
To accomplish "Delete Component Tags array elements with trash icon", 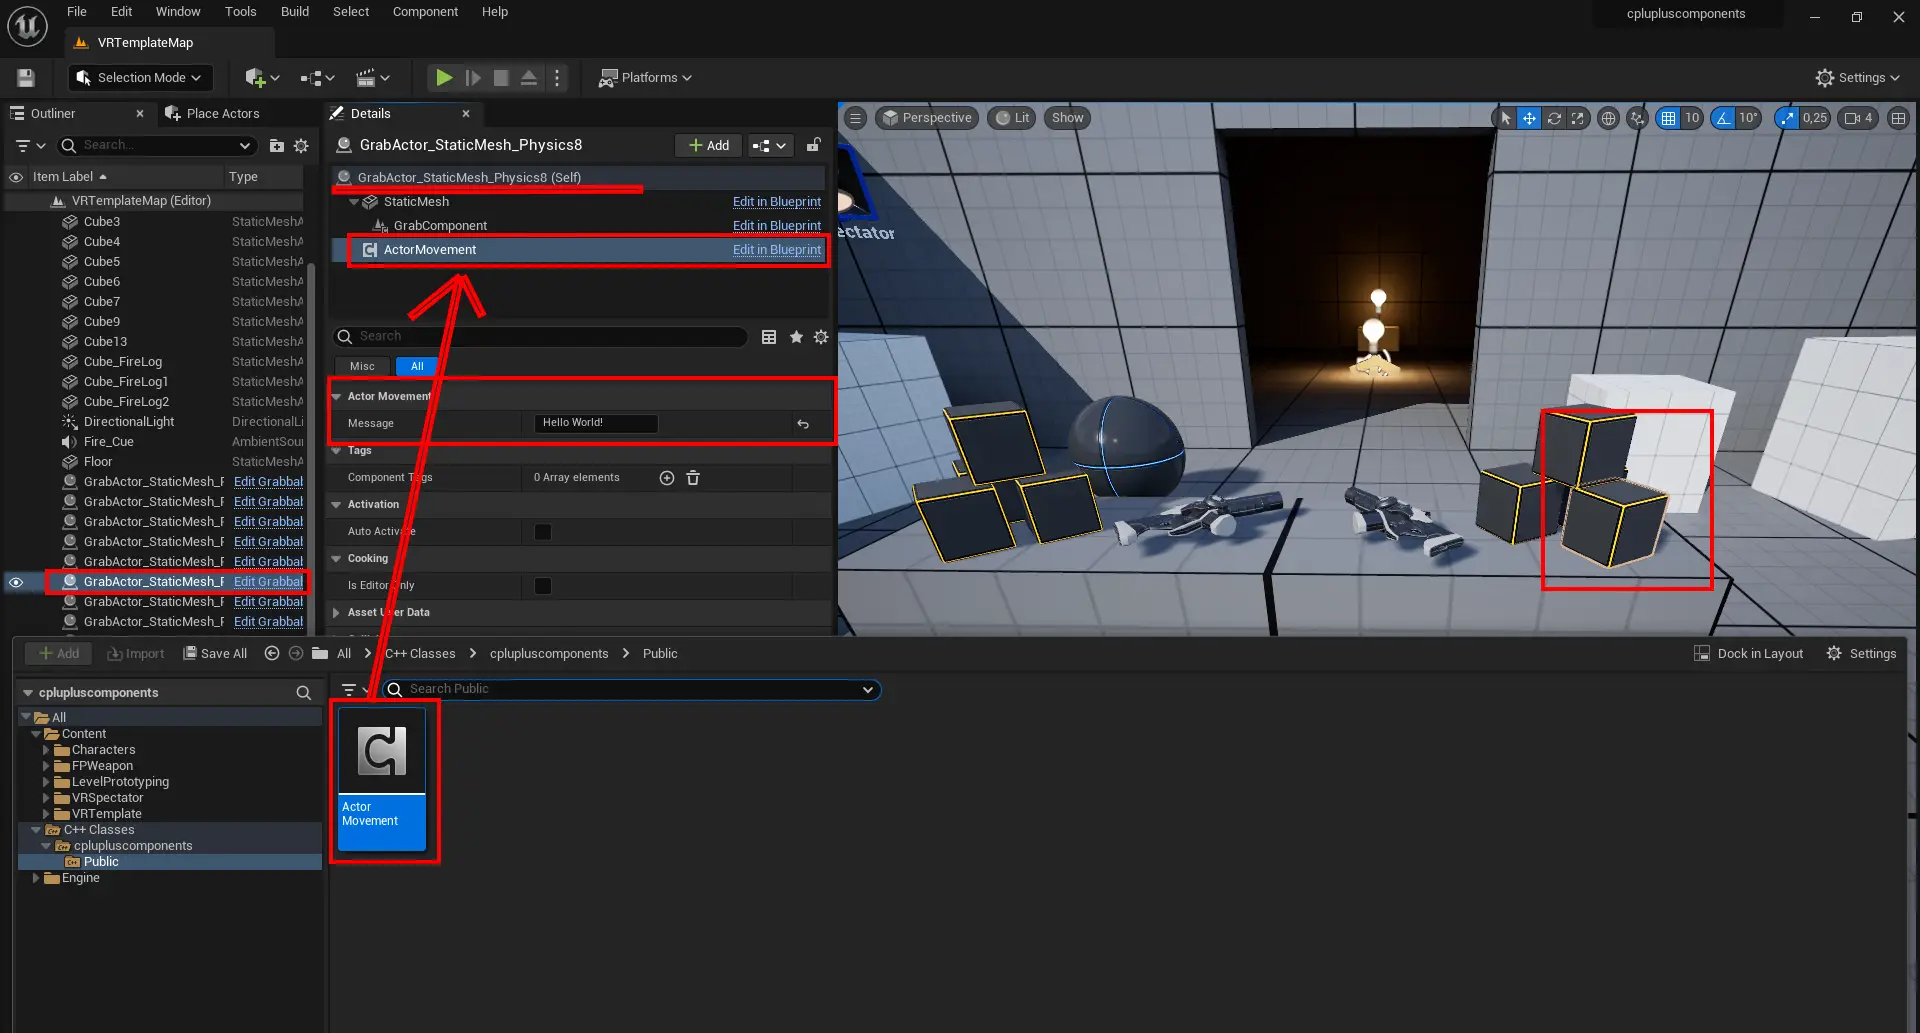I will 692,478.
